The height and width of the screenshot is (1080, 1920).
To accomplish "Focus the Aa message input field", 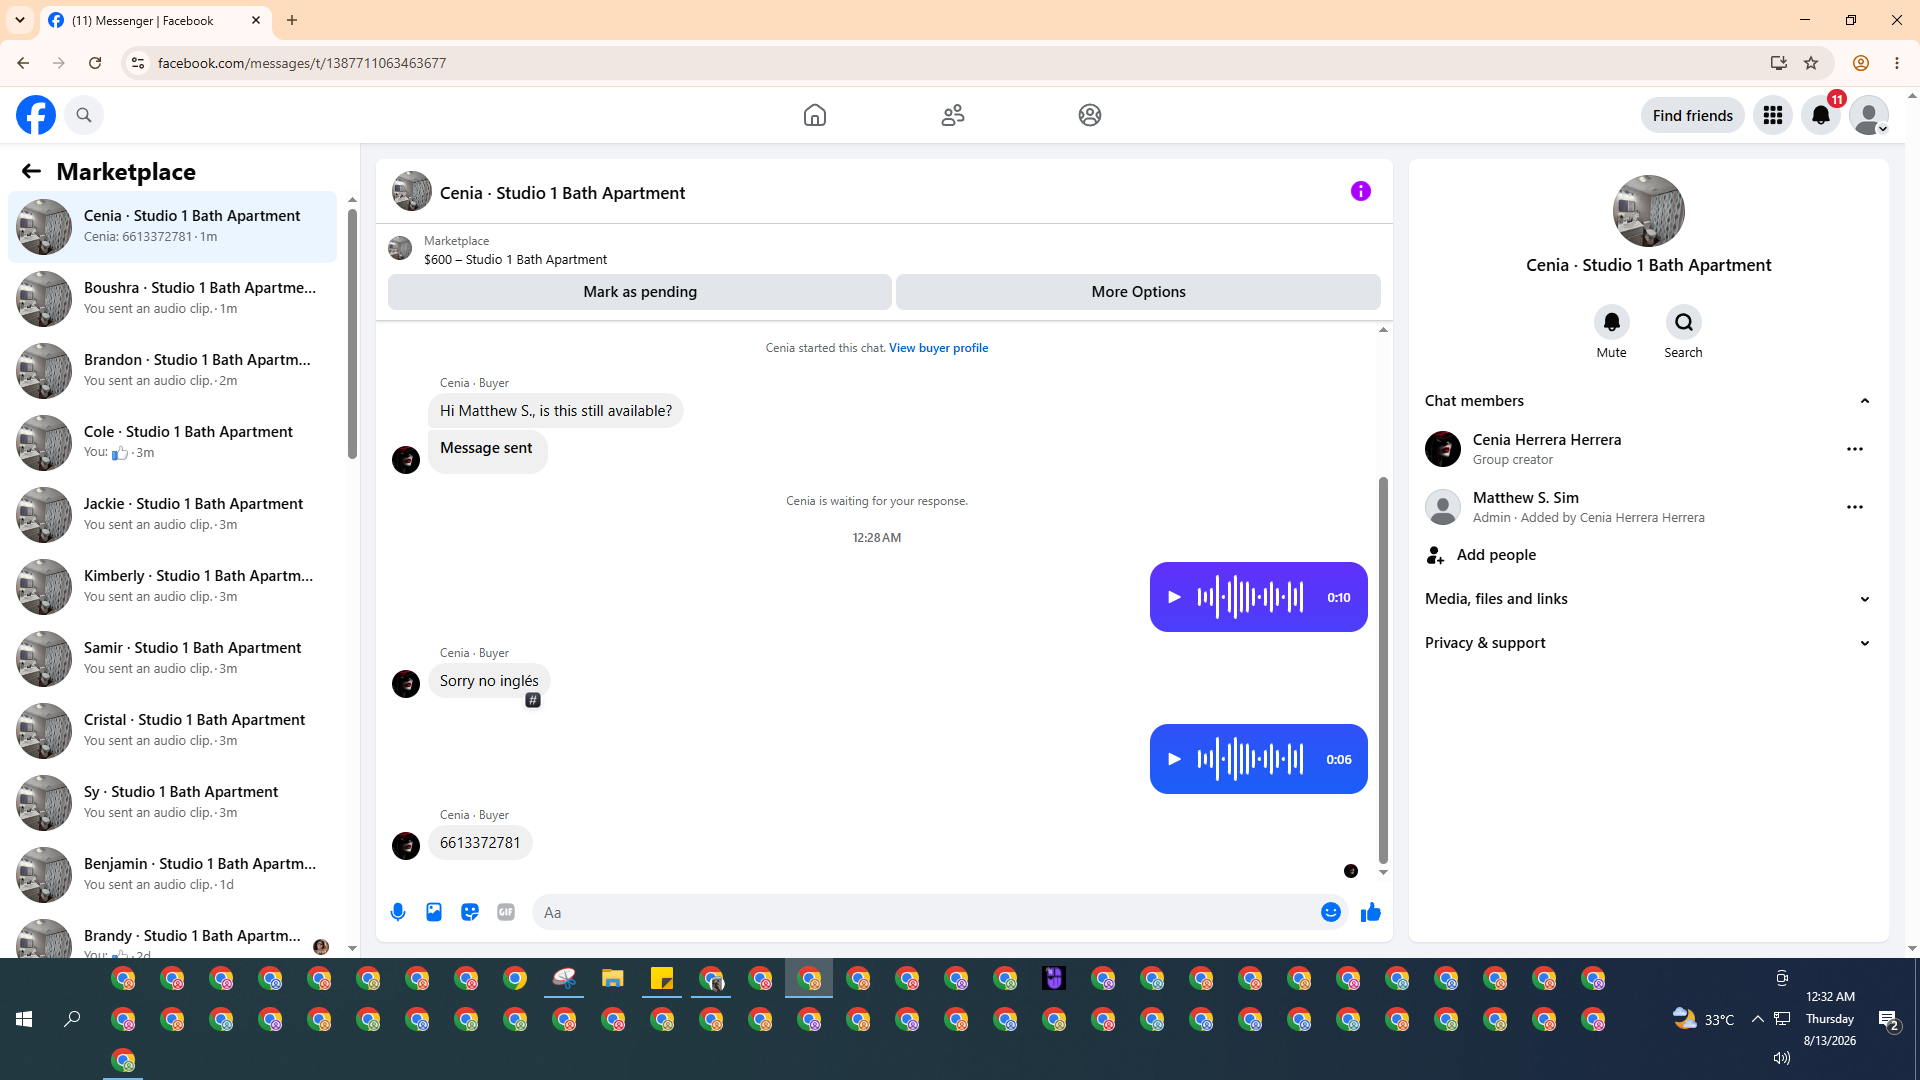I will [925, 912].
